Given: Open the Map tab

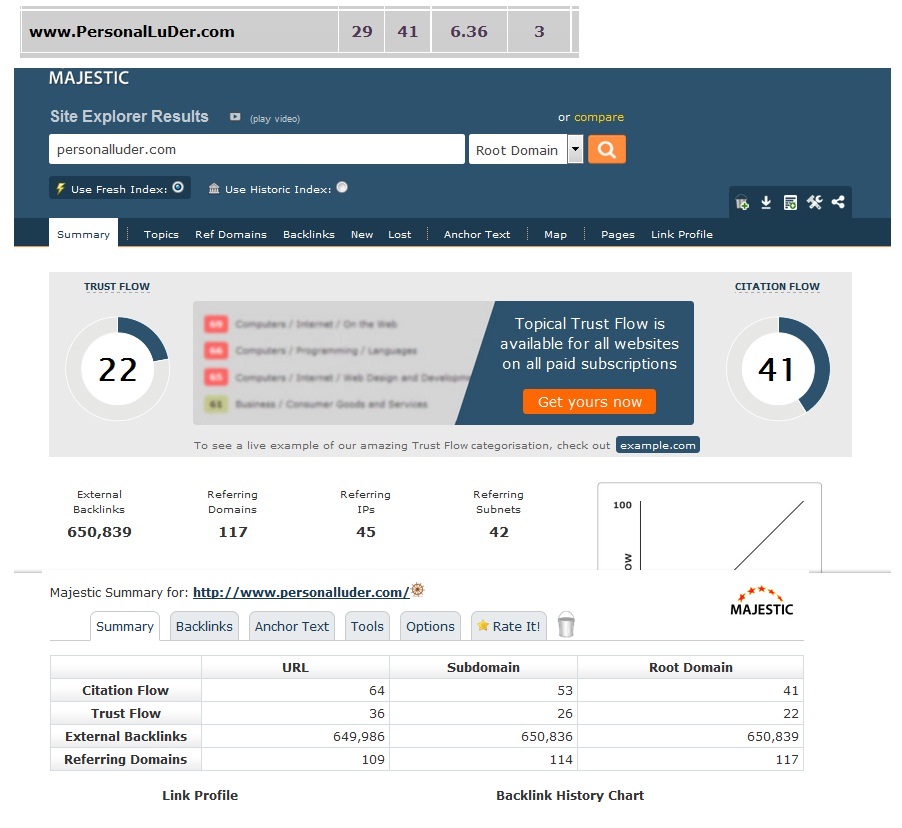Looking at the screenshot, I should coord(555,234).
